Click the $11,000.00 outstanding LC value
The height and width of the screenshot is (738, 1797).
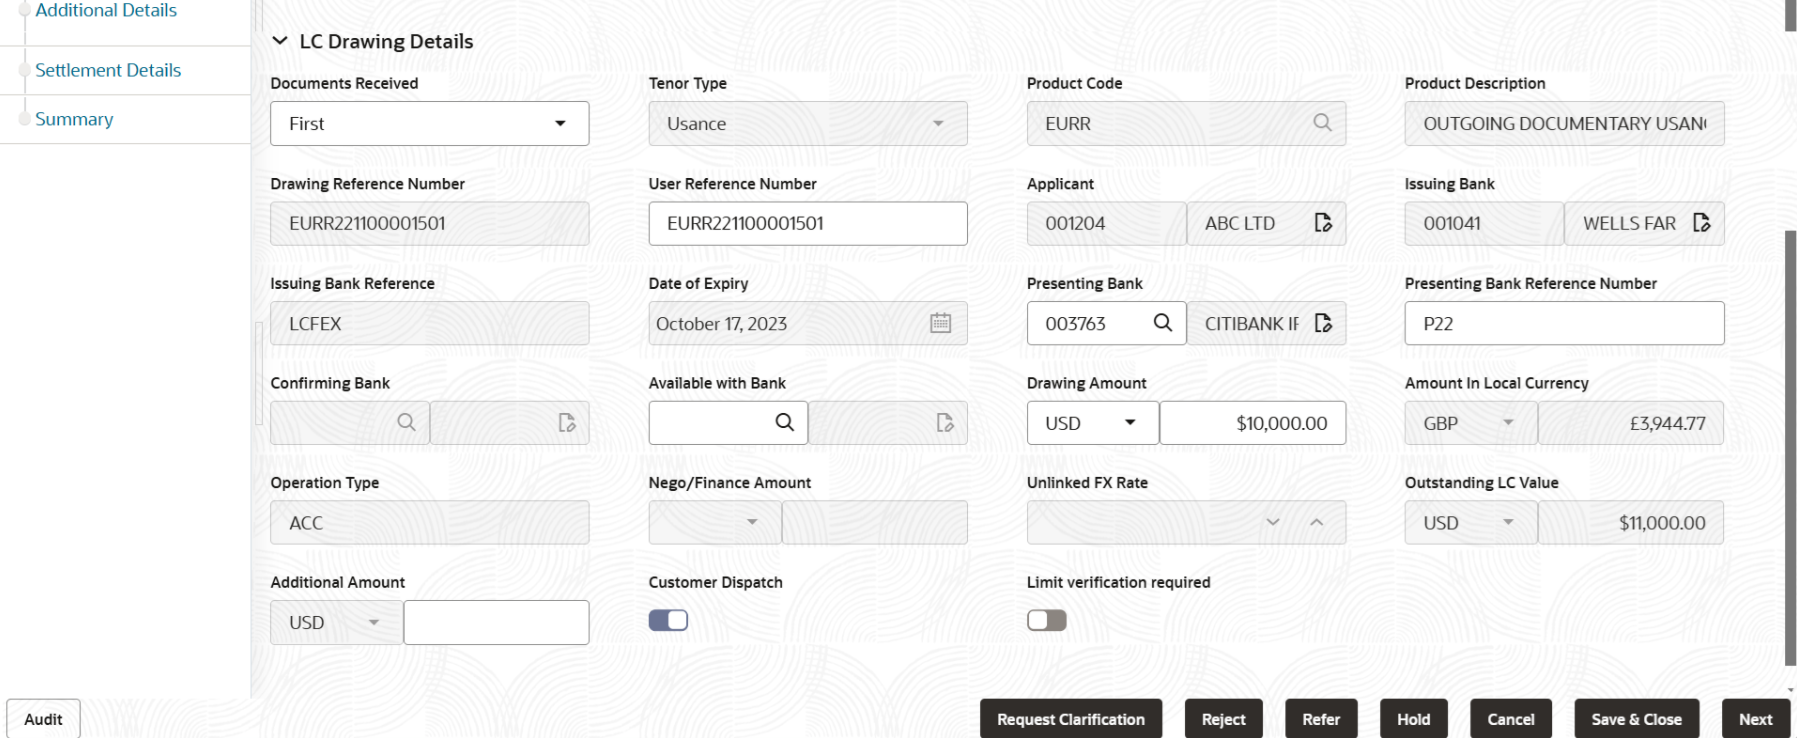click(1662, 522)
